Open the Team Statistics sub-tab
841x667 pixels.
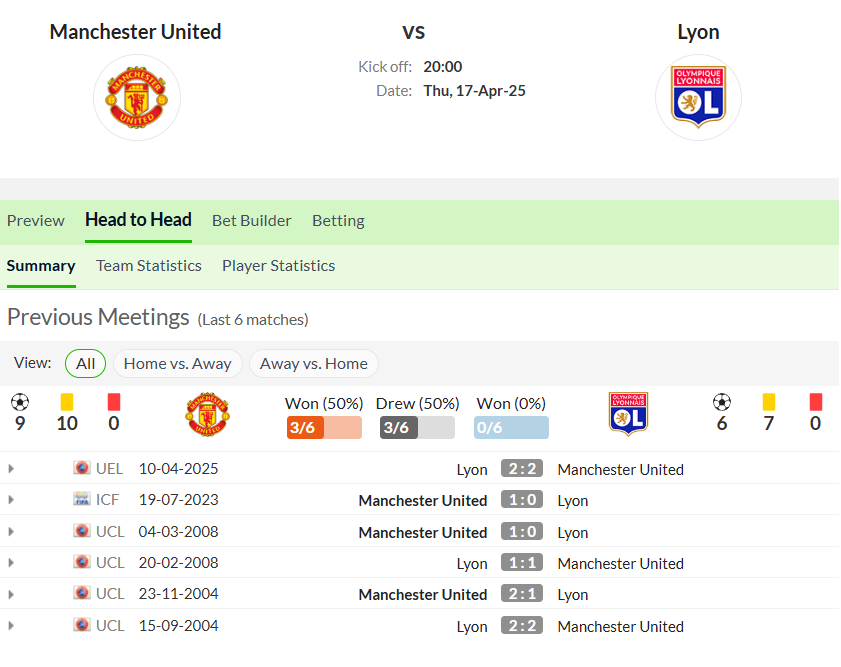(x=149, y=266)
